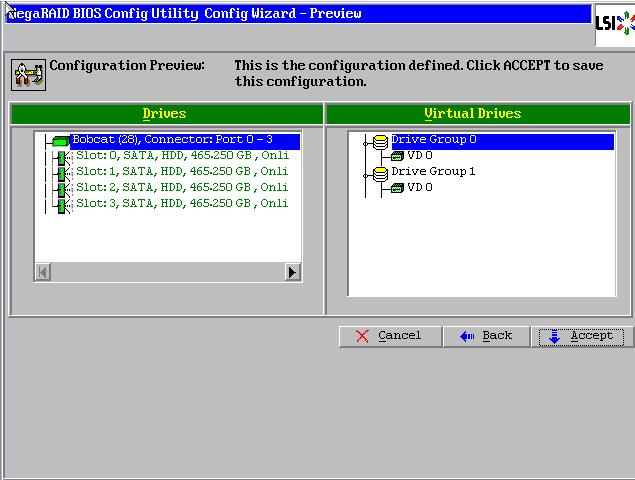Click VD 0 icon under Drive Group 1
Screen dimensions: 635x480
(x=397, y=188)
